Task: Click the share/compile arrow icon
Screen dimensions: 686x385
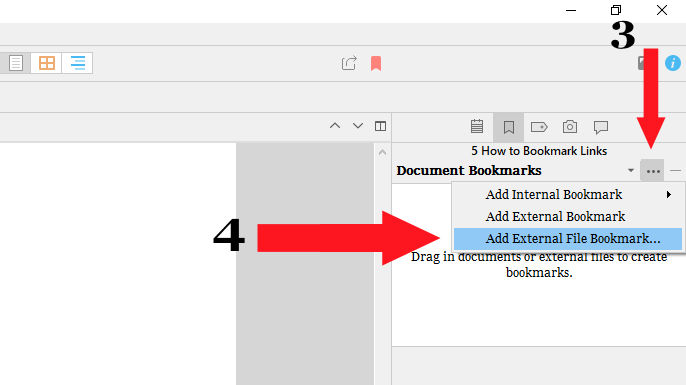Action: (349, 63)
